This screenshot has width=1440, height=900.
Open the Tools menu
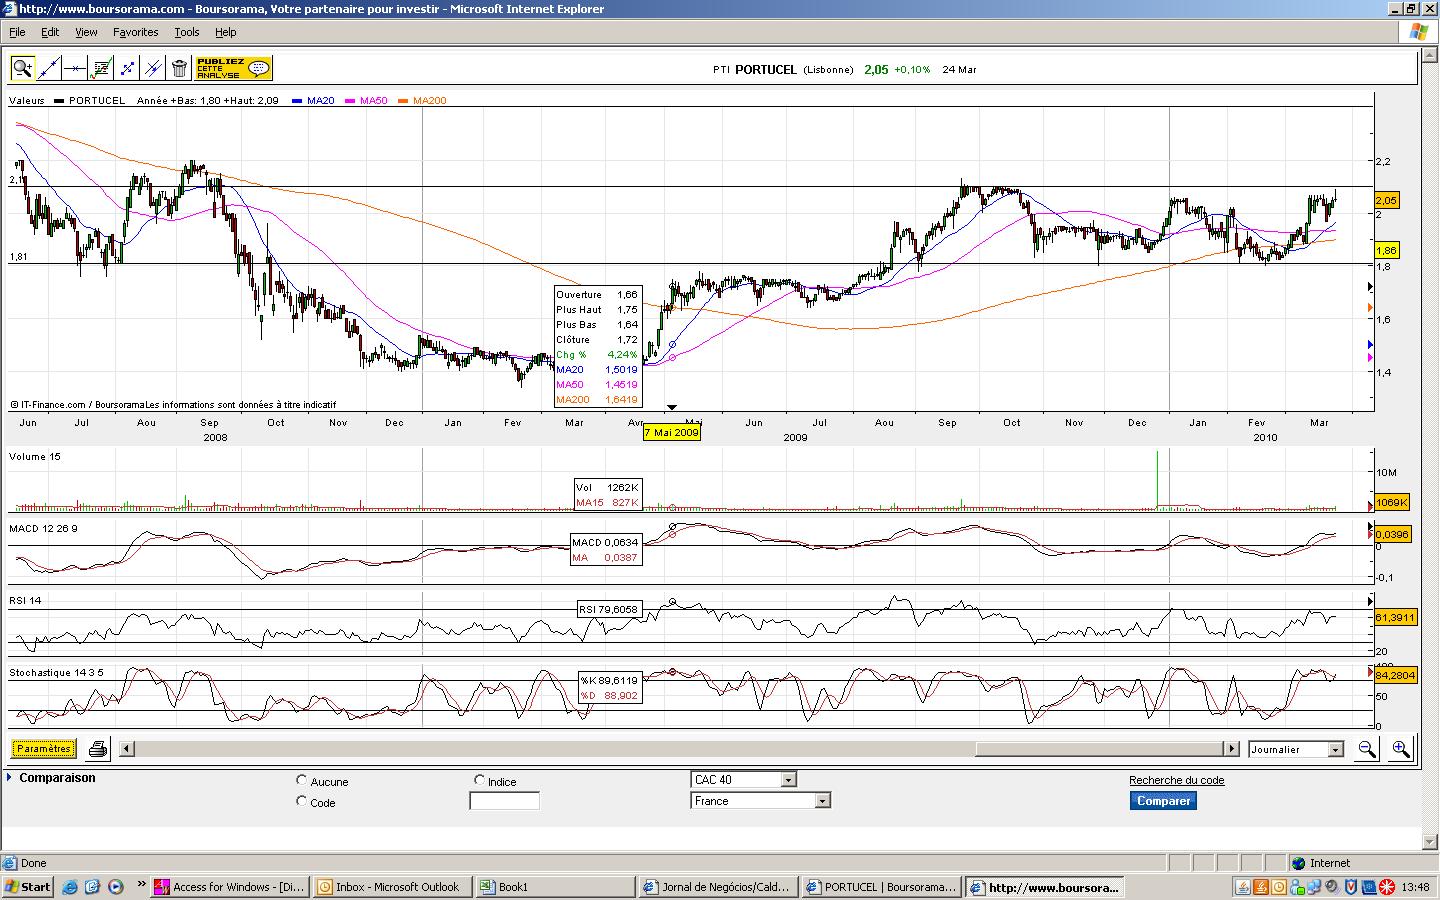187,32
